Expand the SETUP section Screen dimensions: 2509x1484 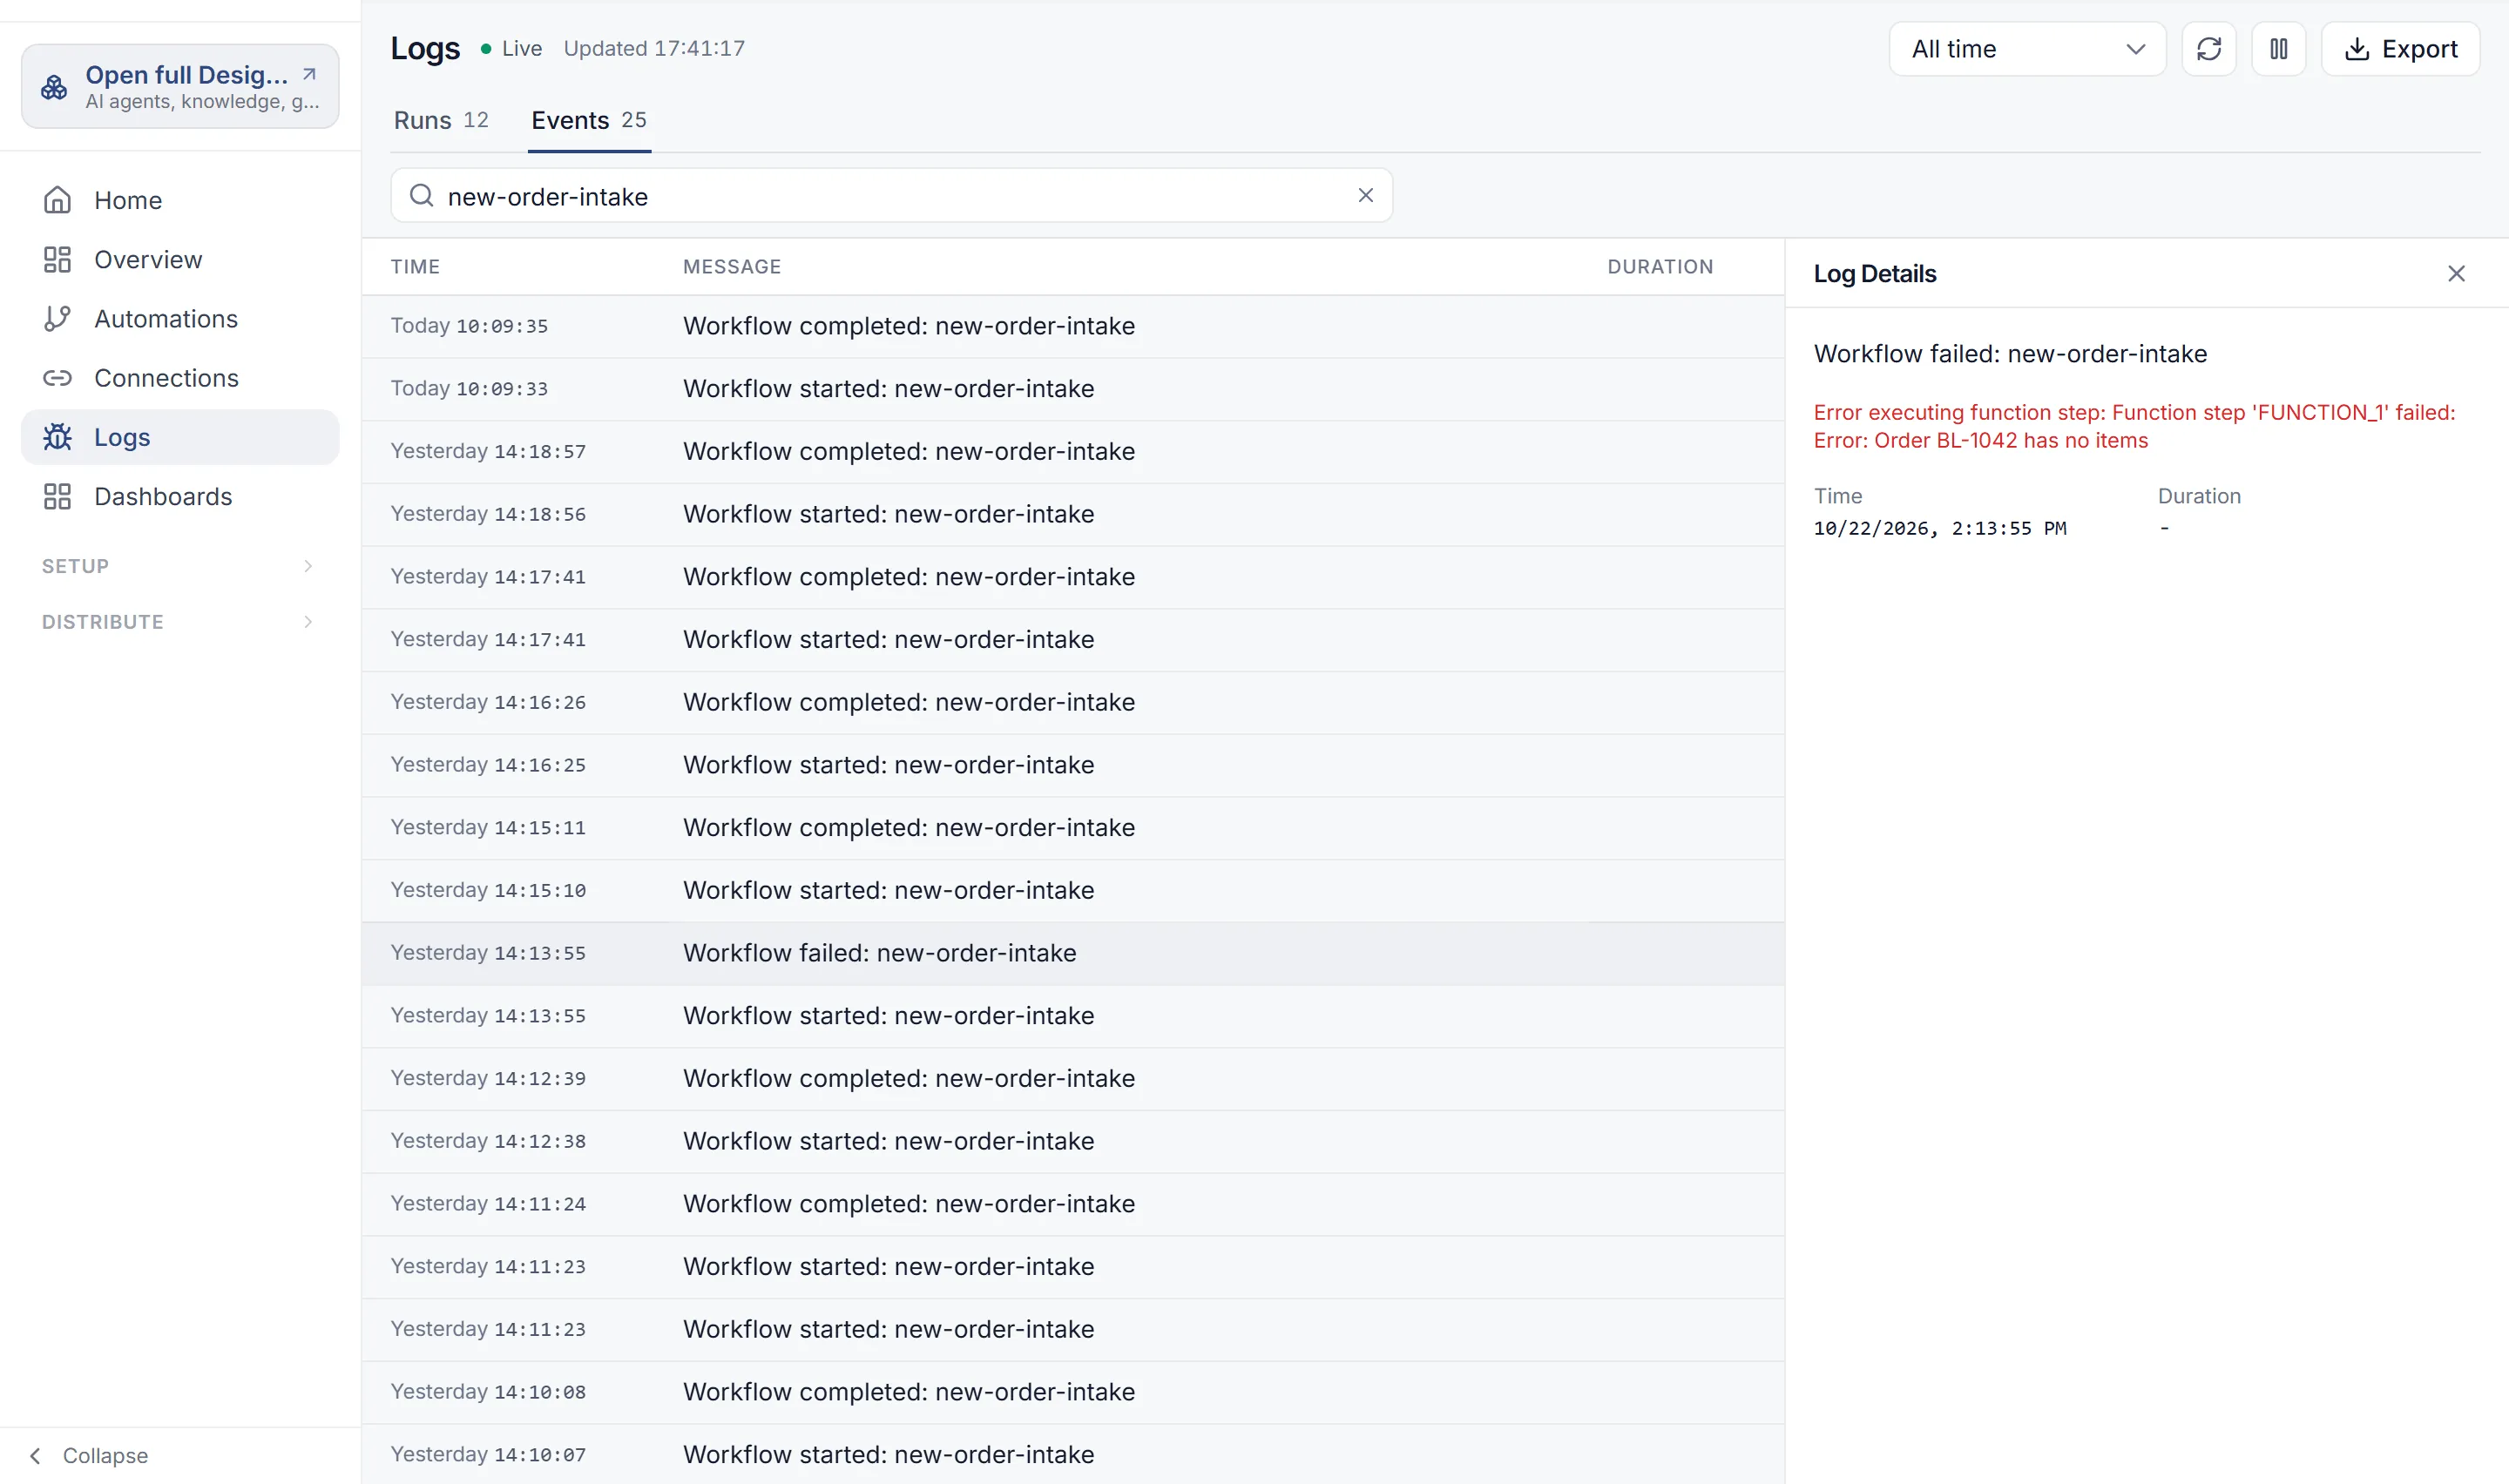[x=180, y=566]
